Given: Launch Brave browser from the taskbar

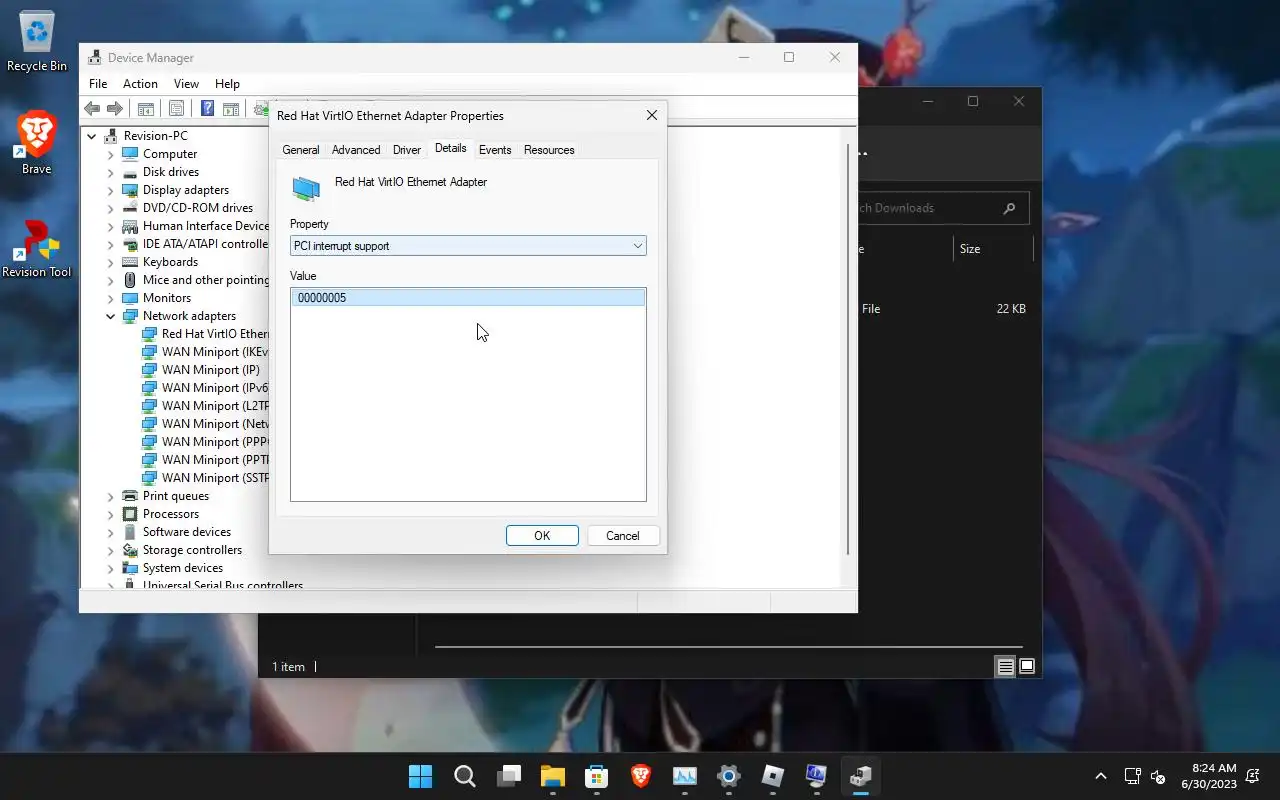Looking at the screenshot, I should click(641, 776).
